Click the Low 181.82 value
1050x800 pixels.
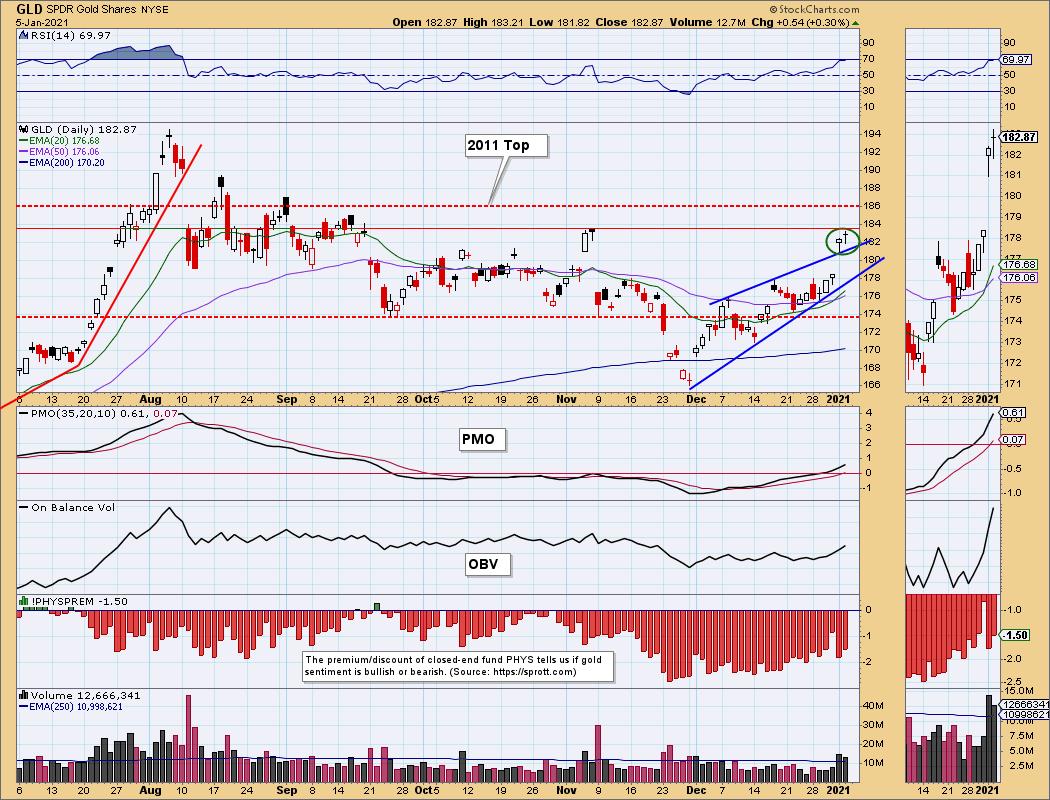(x=559, y=22)
